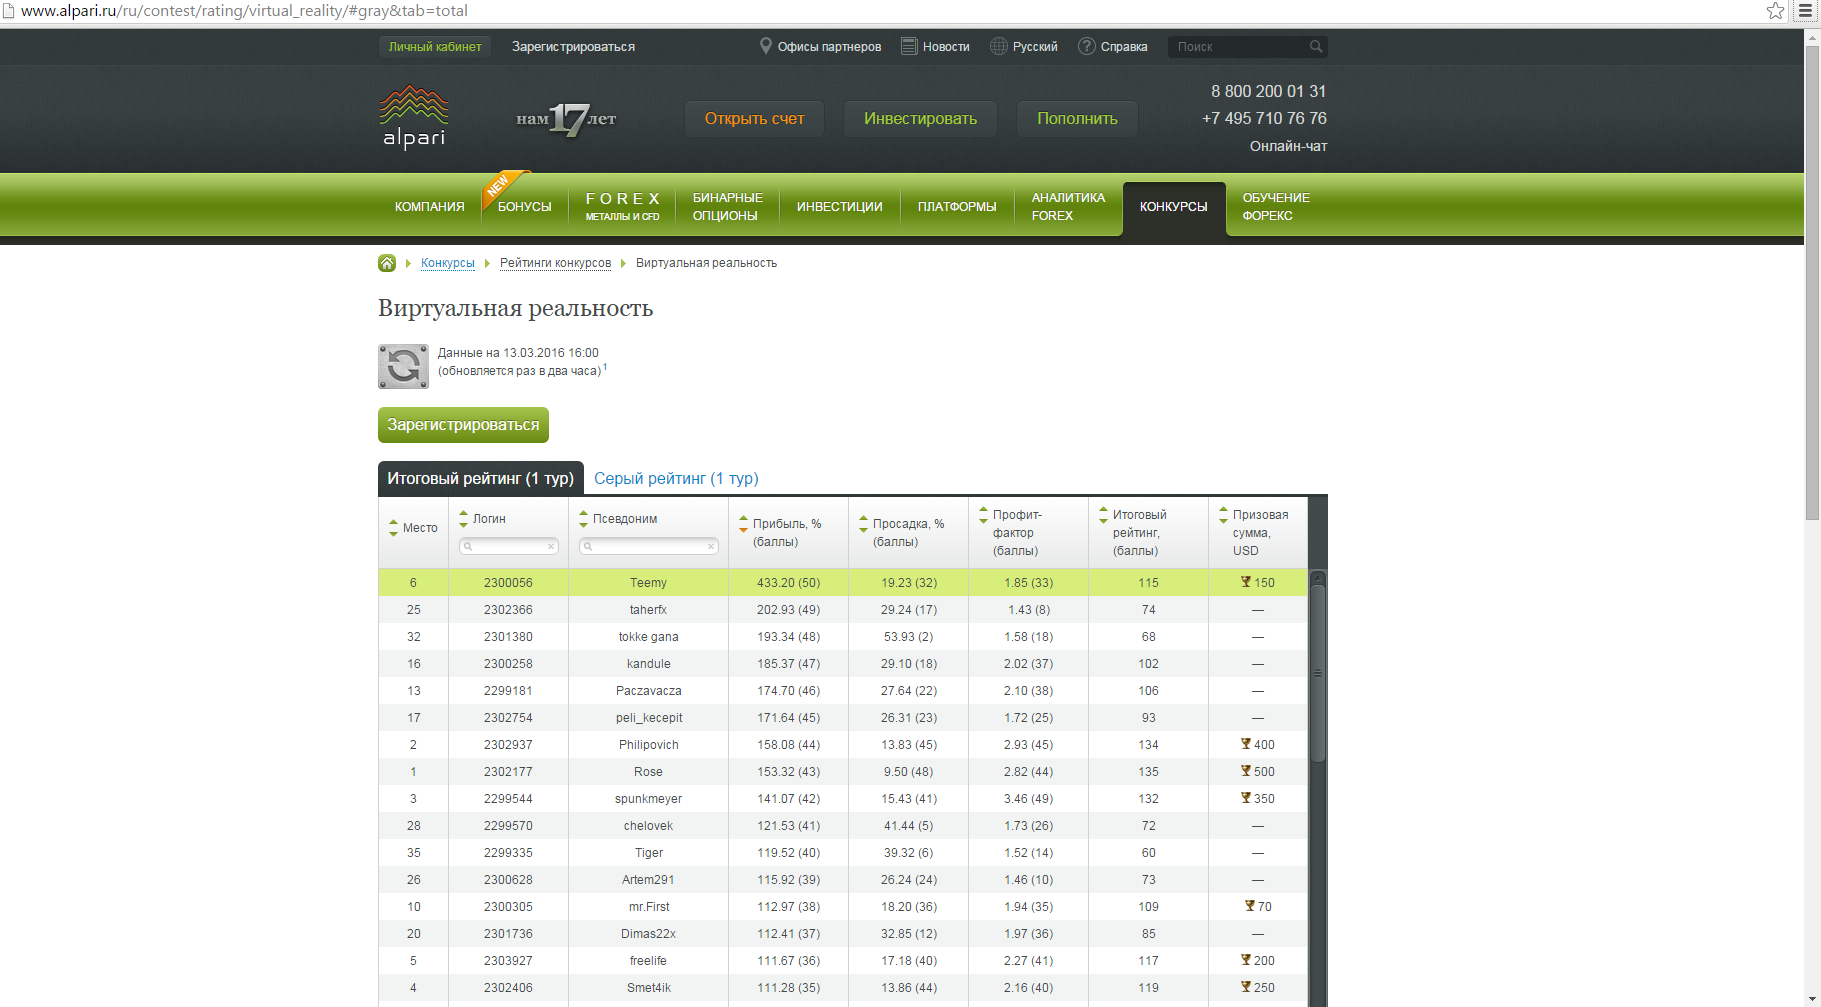Open the КОНКУРСЫ menu
The height and width of the screenshot is (1007, 1821).
pos(1174,207)
